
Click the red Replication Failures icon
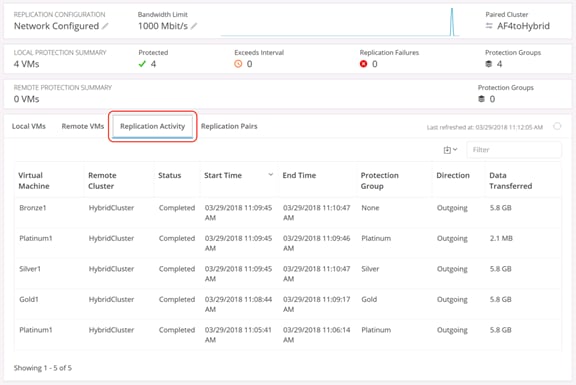click(363, 64)
